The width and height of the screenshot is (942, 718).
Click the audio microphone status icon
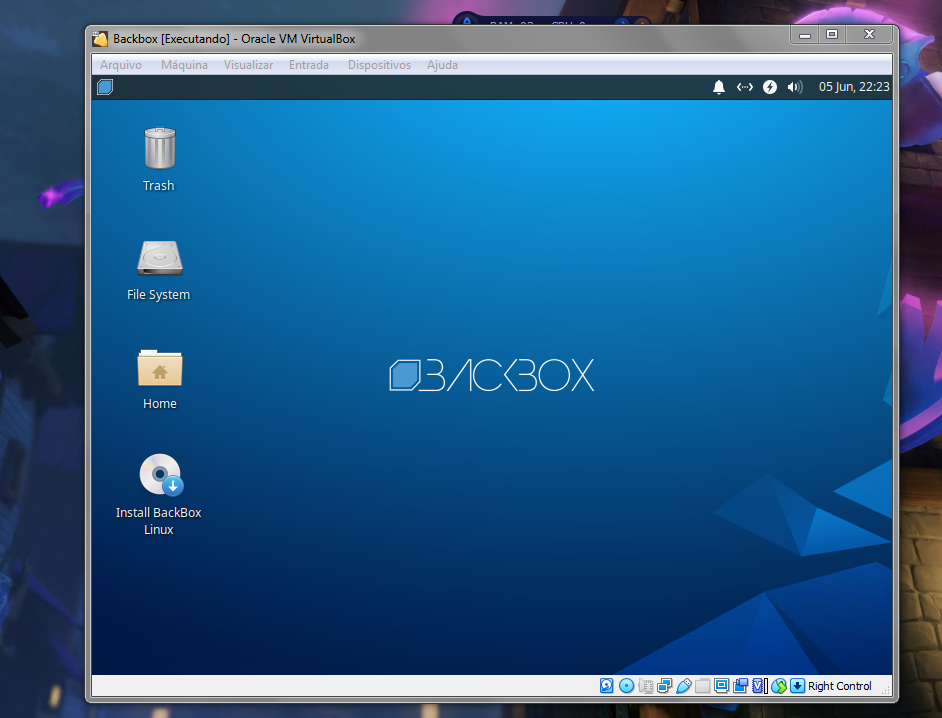point(646,686)
